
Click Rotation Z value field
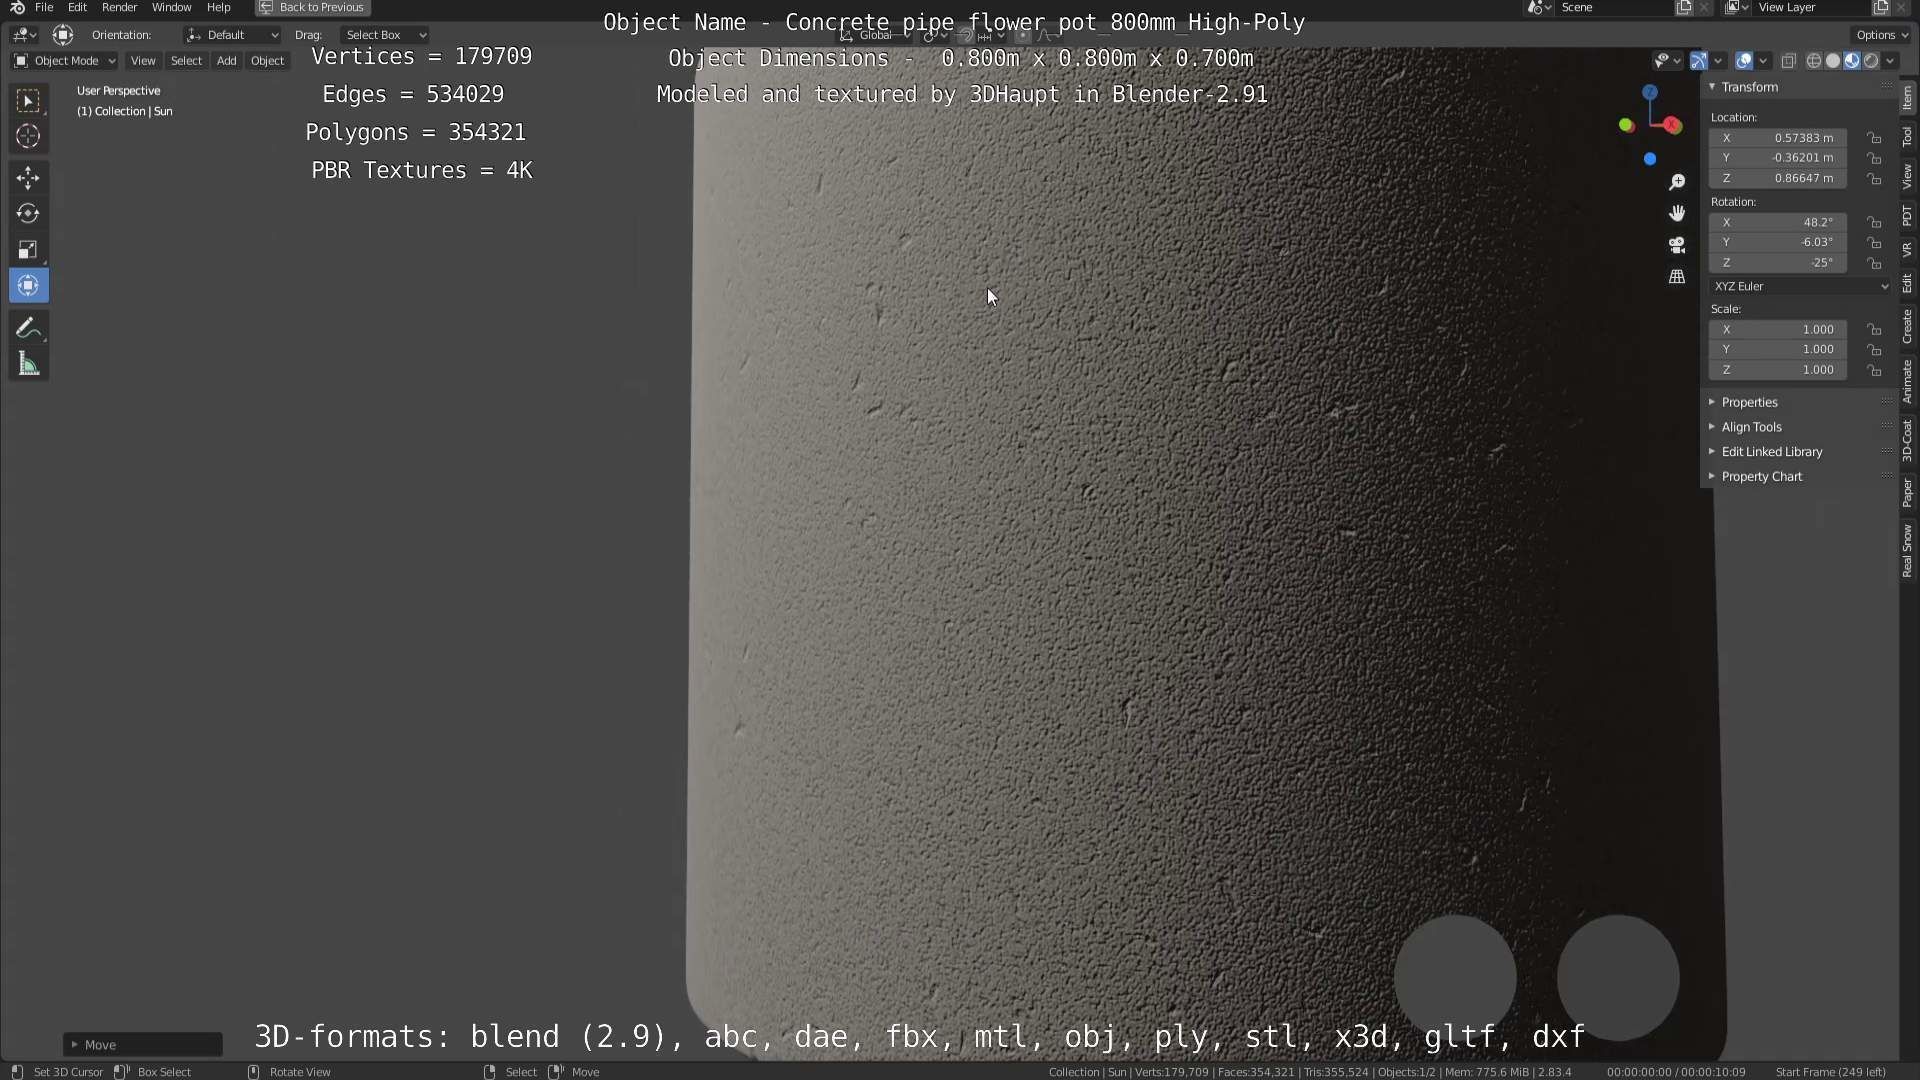pyautogui.click(x=1779, y=263)
